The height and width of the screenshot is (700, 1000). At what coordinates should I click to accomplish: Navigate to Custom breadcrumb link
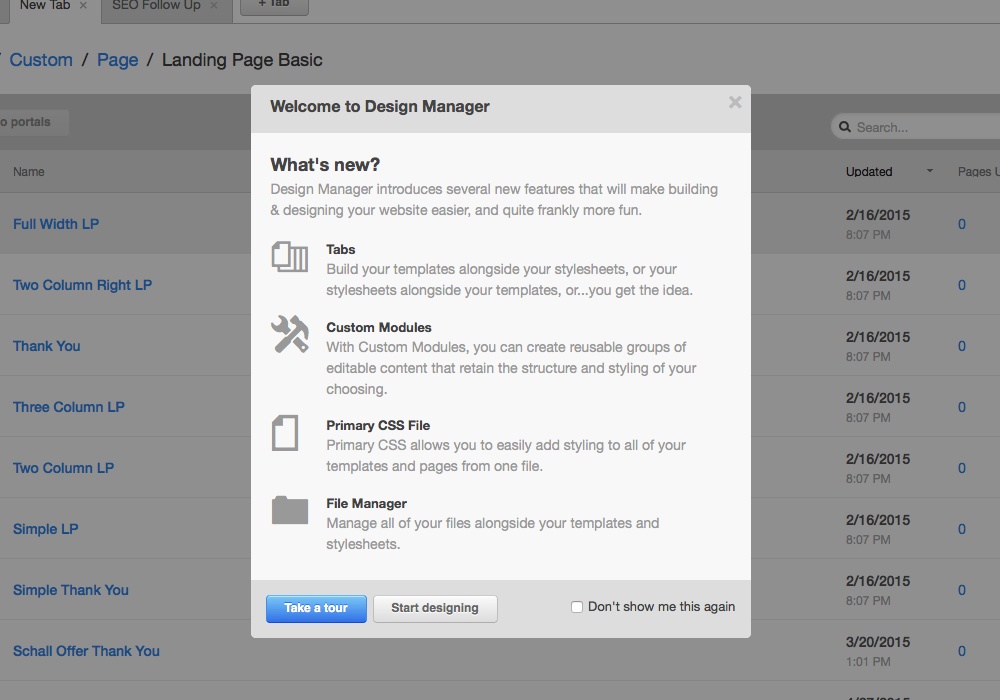(x=41, y=60)
